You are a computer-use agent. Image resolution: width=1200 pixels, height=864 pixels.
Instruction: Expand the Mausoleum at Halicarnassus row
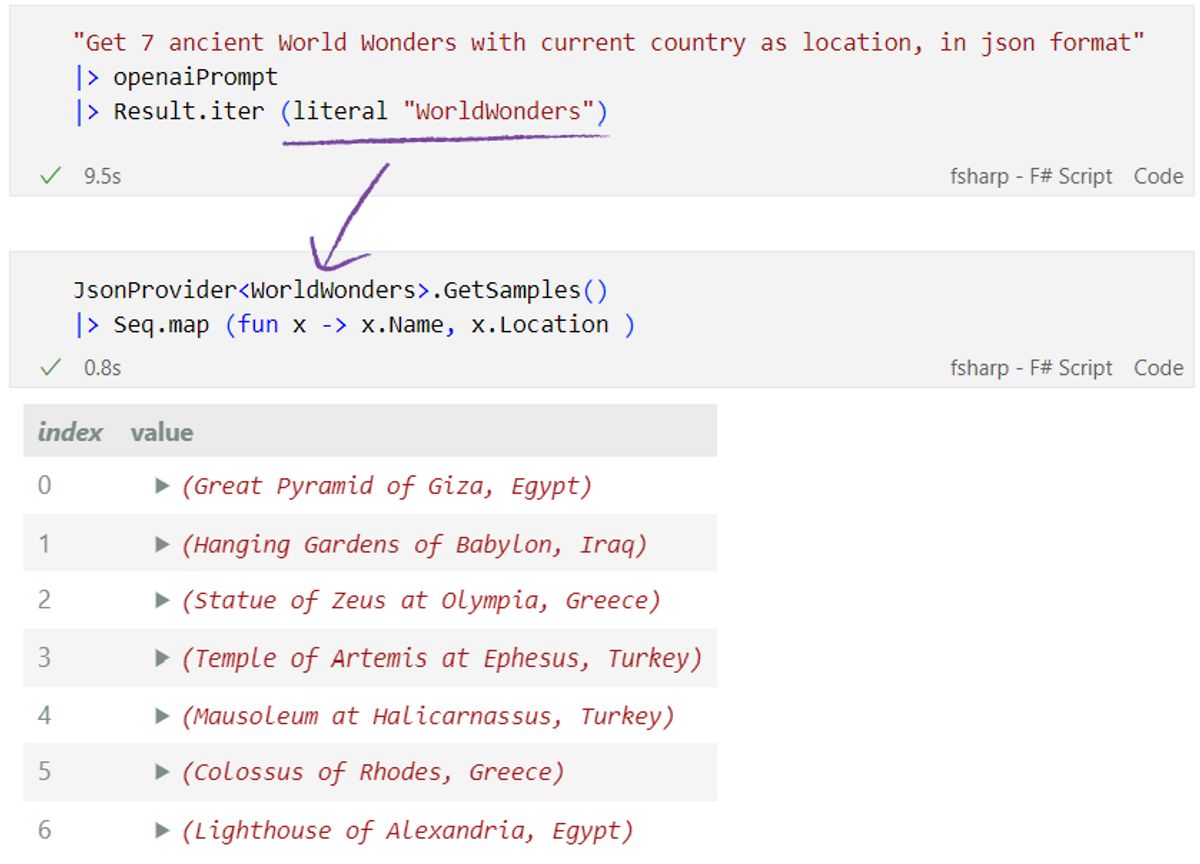(162, 715)
